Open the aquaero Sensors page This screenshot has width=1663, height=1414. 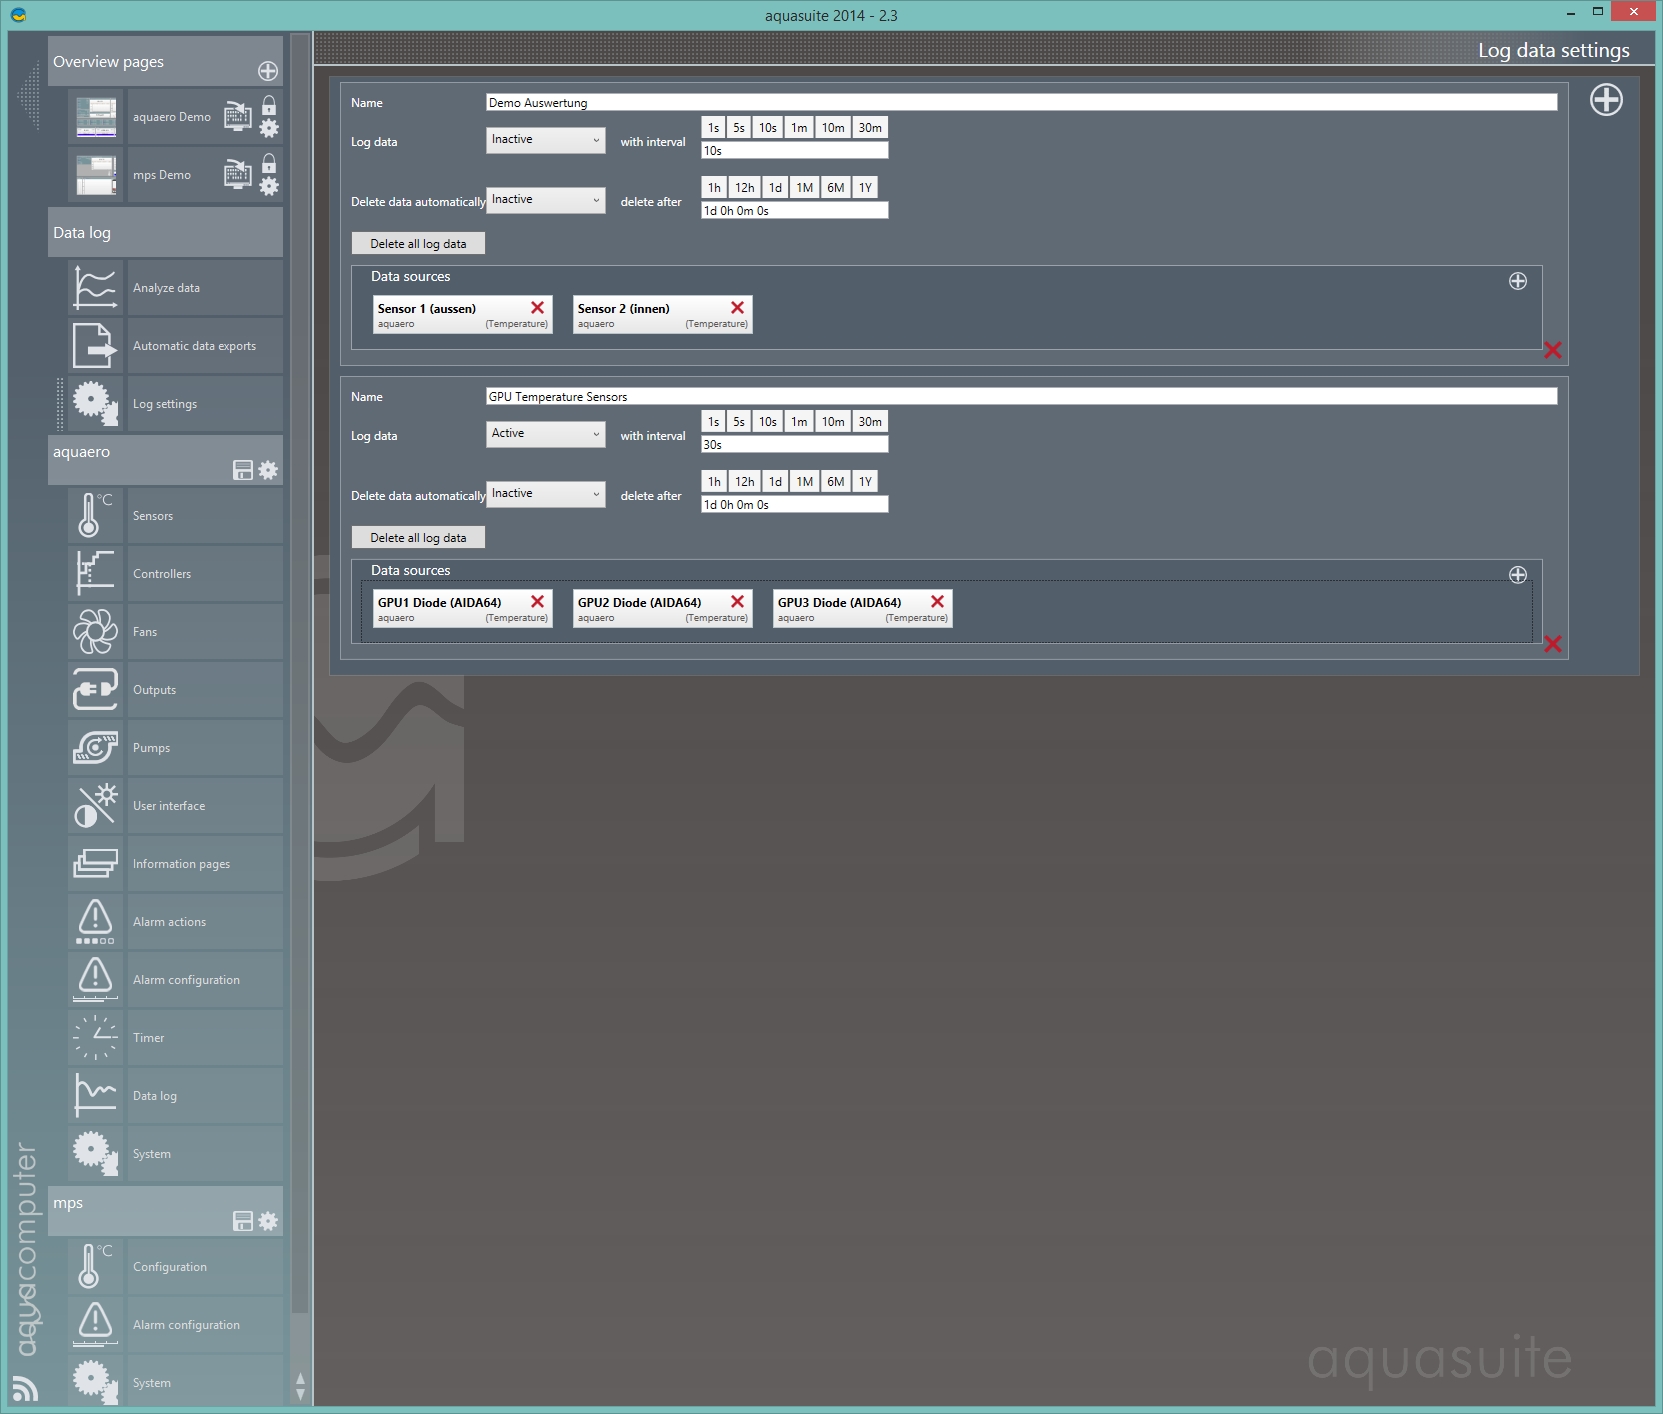click(176, 516)
